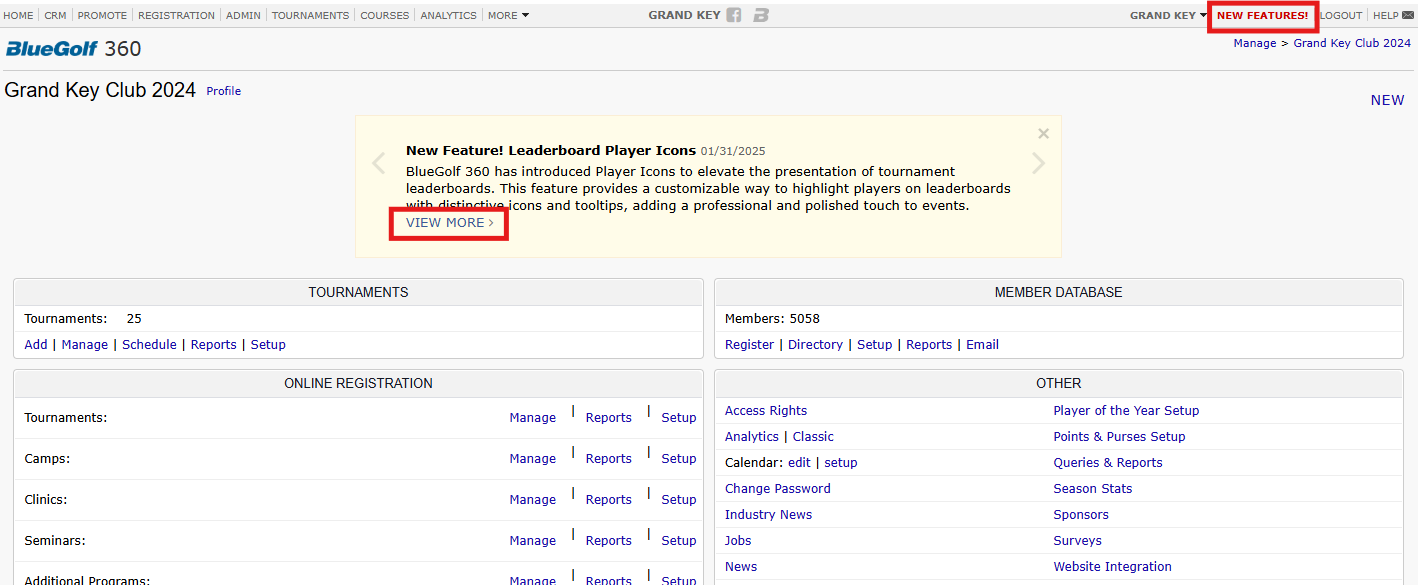The height and width of the screenshot is (585, 1418).
Task: Open the Surveys link
Action: click(x=1077, y=541)
